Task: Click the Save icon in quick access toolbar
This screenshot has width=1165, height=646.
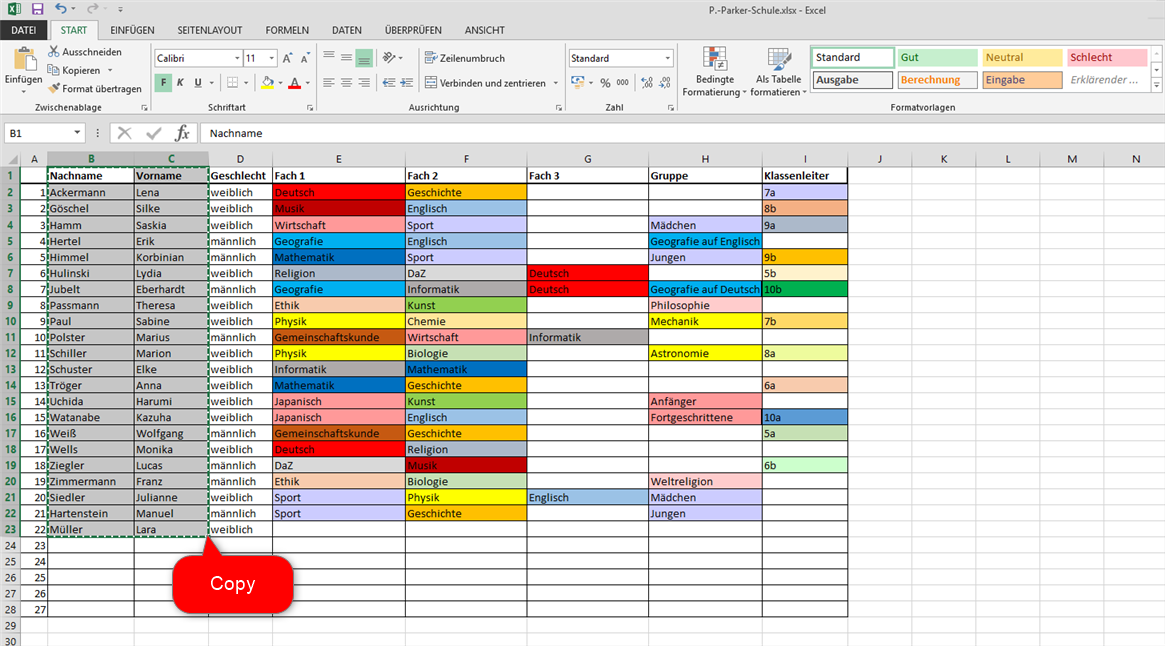Action: pos(36,9)
